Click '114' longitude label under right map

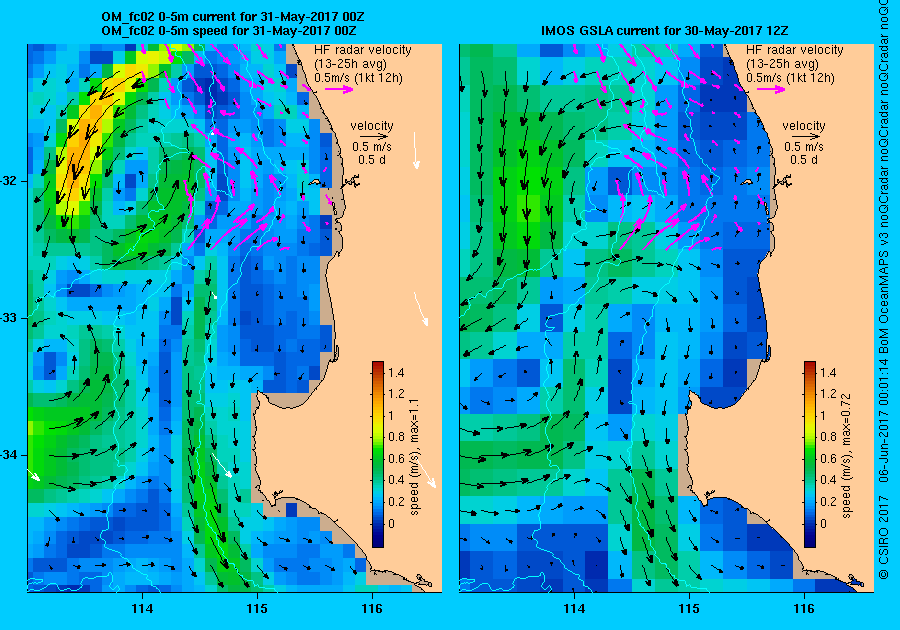point(574,609)
